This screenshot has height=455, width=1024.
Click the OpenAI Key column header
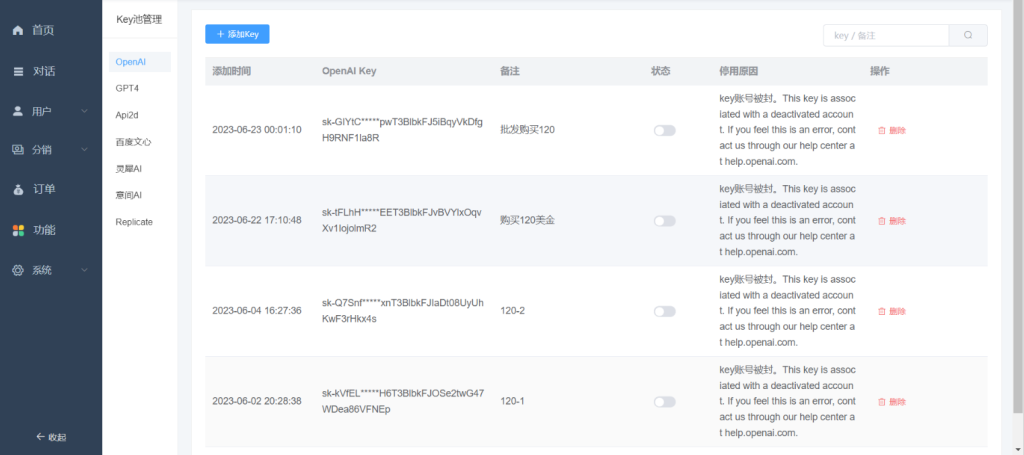click(x=349, y=71)
